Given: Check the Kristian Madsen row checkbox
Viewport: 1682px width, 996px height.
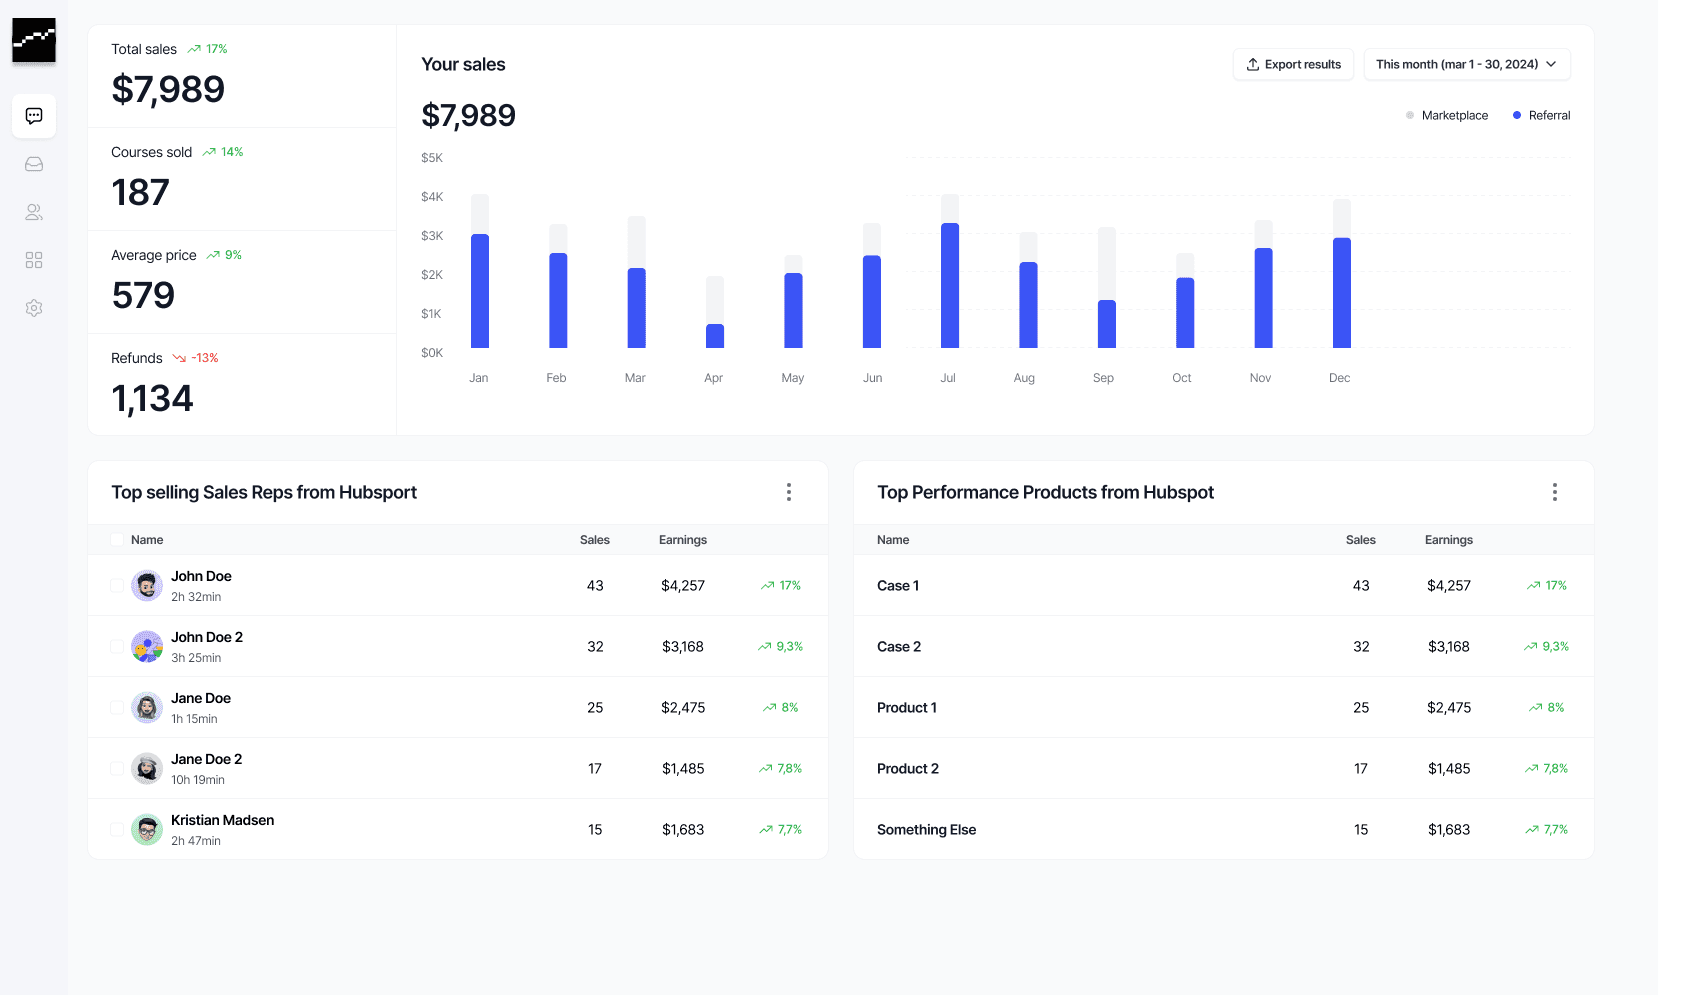Looking at the screenshot, I should (117, 830).
